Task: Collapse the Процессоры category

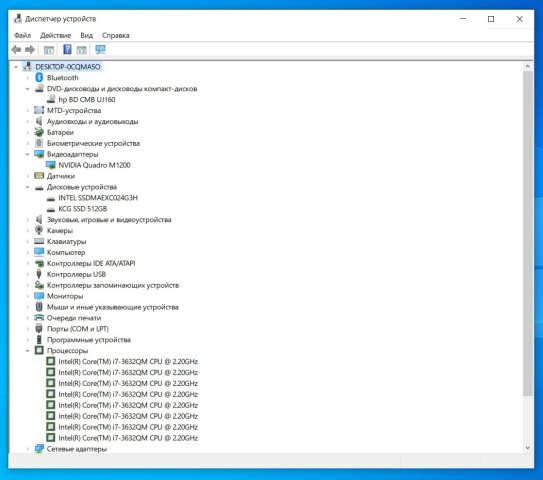Action: click(27, 350)
